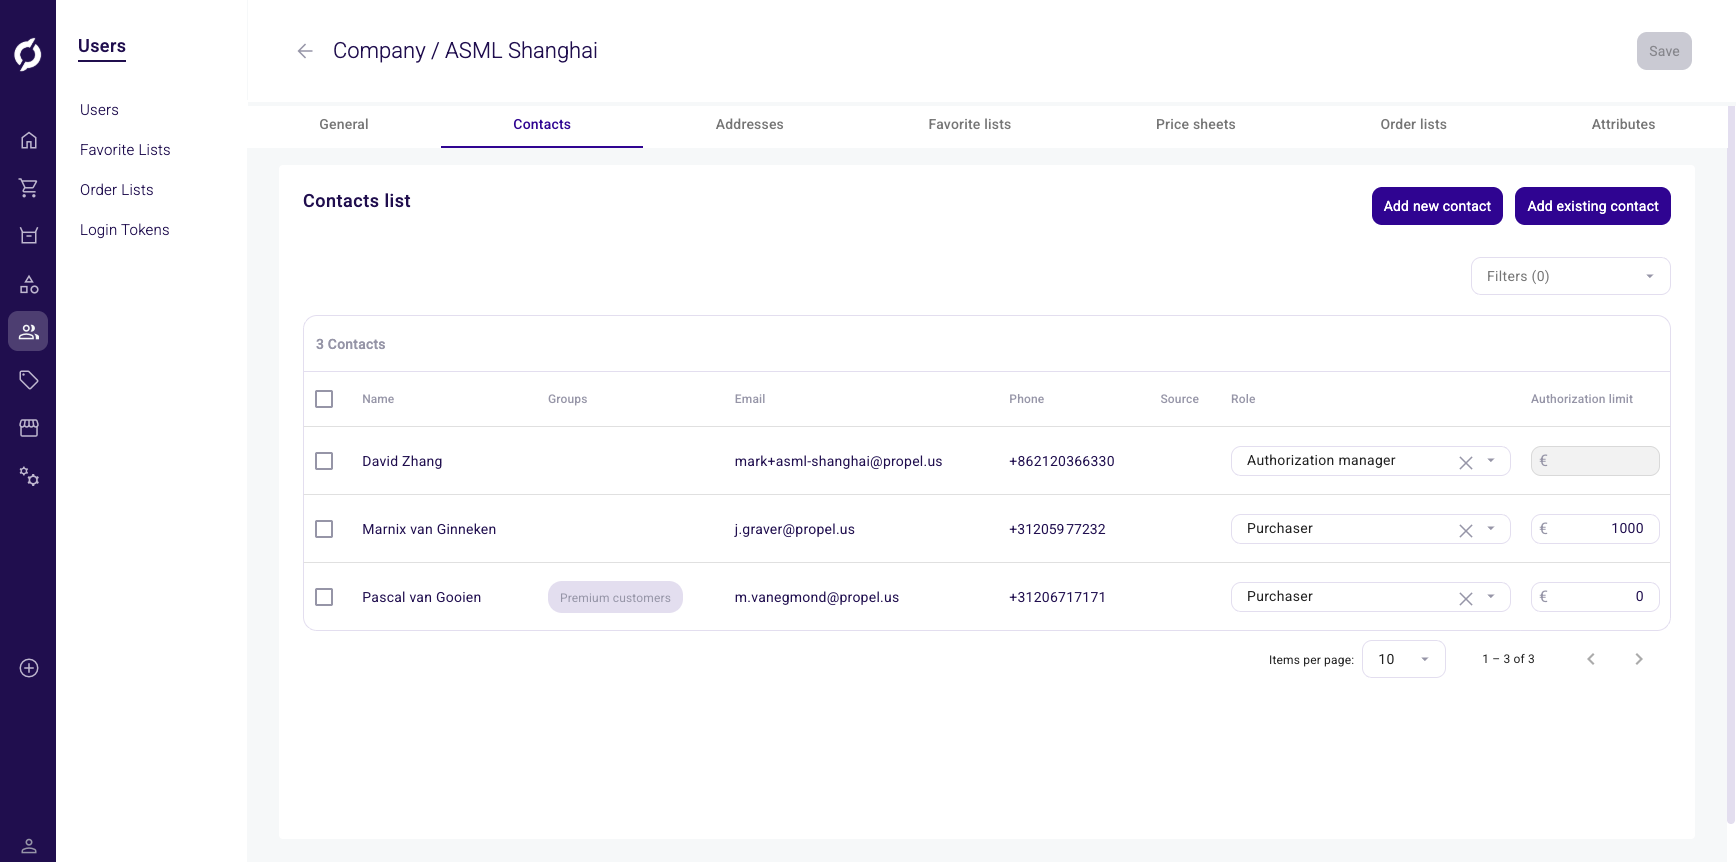Open the Home sidebar icon
Screen dimensions: 1736x862
coord(29,140)
